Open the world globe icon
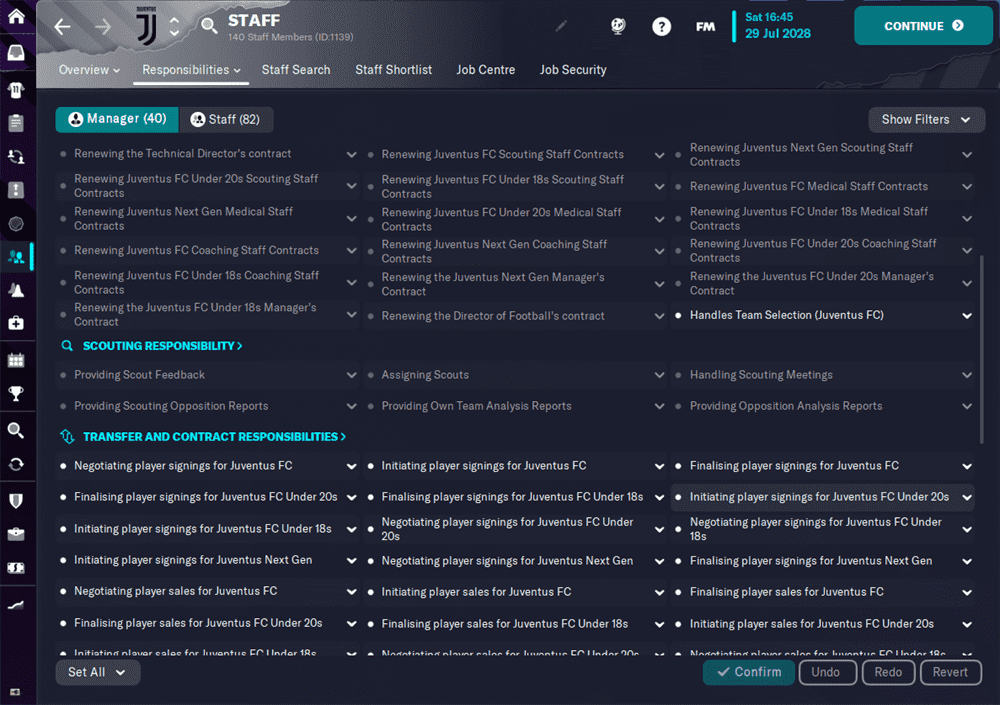 coord(618,26)
